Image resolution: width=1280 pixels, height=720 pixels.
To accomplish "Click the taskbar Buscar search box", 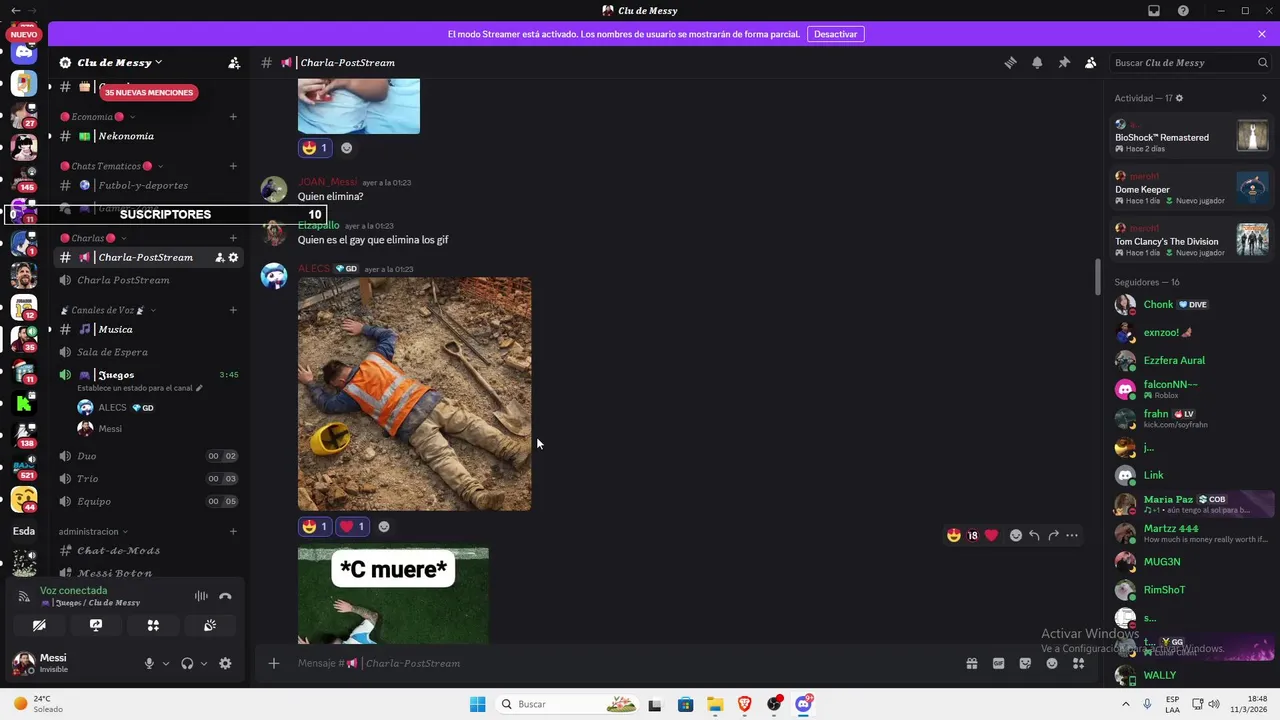I will pos(566,704).
